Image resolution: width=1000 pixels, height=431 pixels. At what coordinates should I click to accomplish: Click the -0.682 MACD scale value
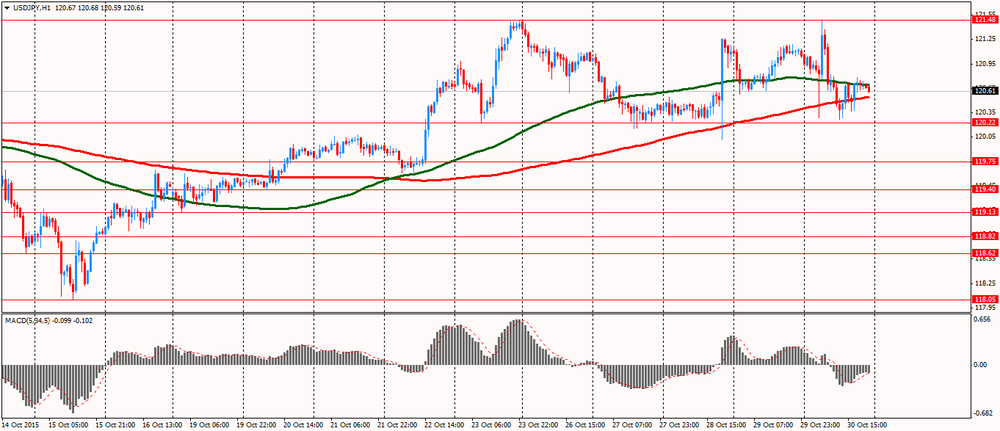point(983,413)
